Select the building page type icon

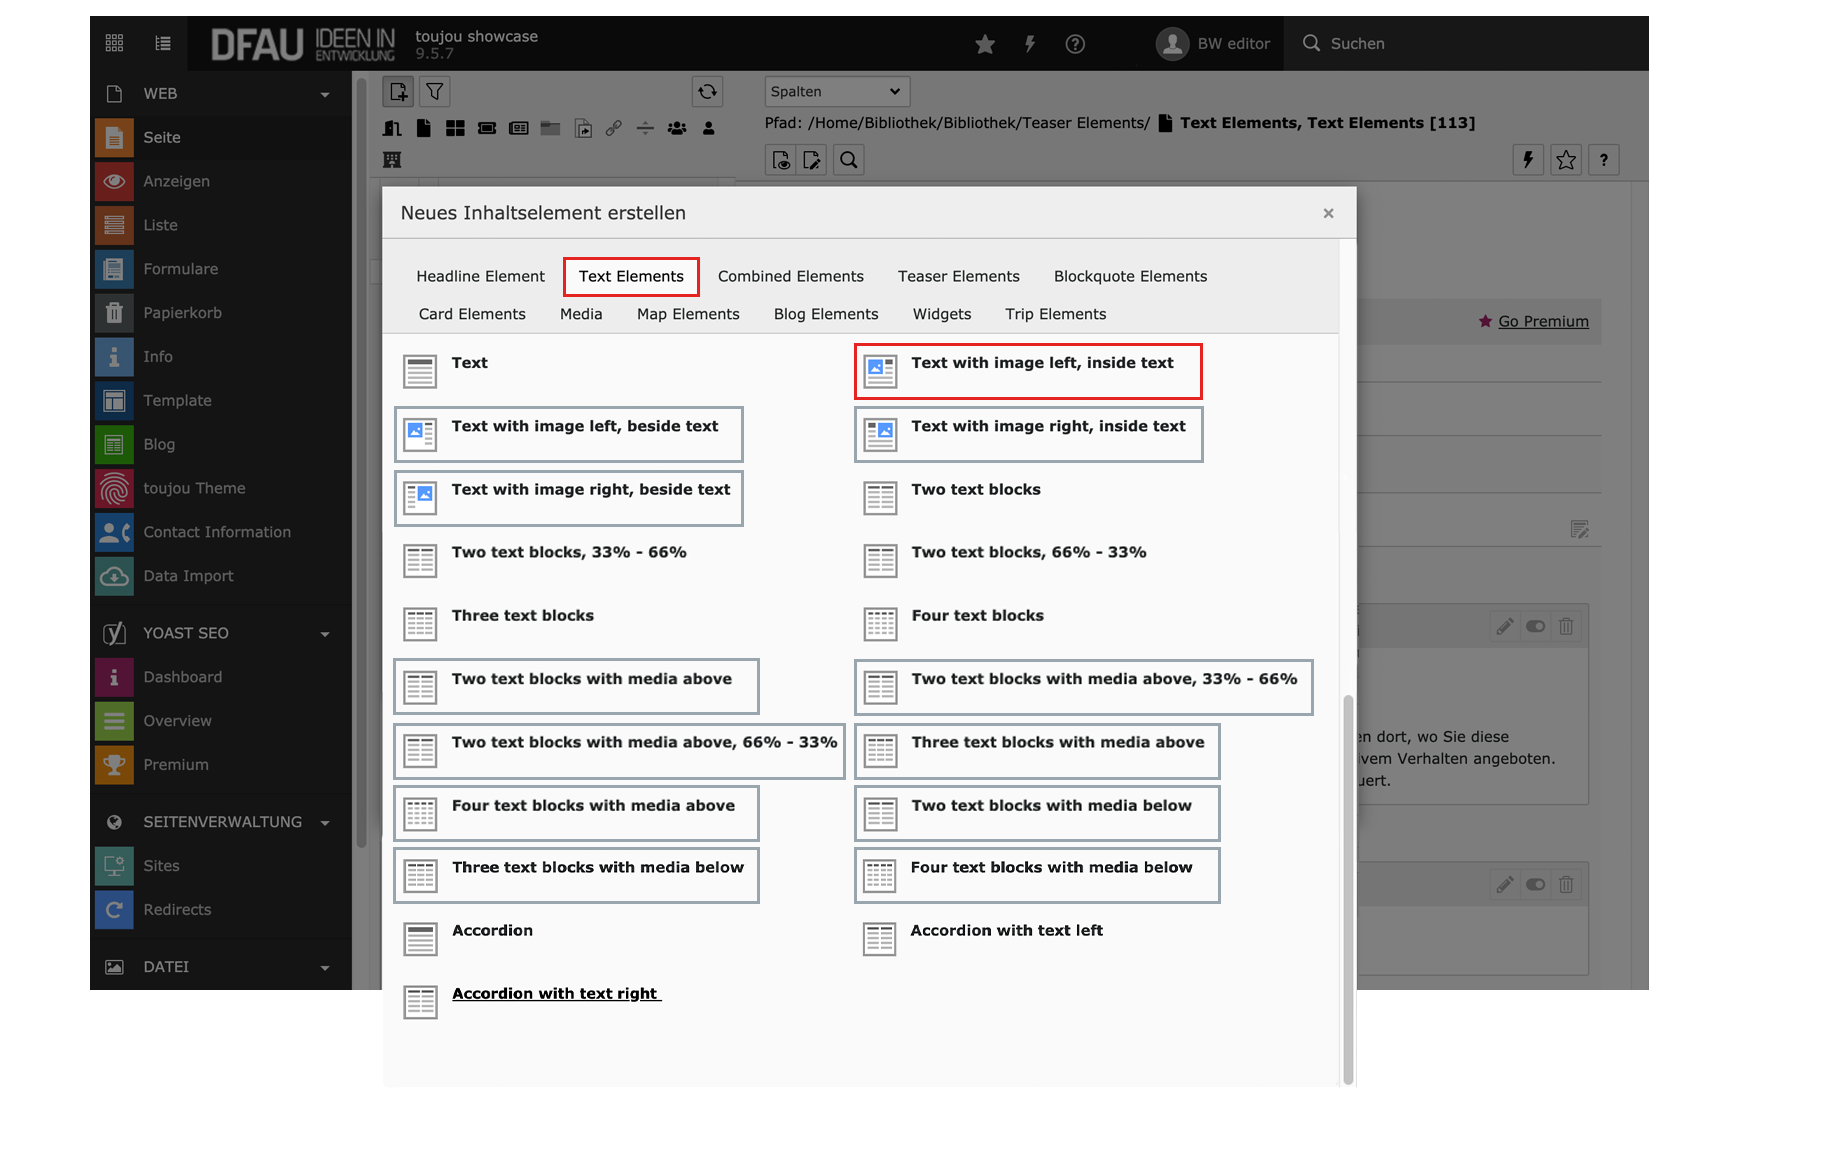392,160
